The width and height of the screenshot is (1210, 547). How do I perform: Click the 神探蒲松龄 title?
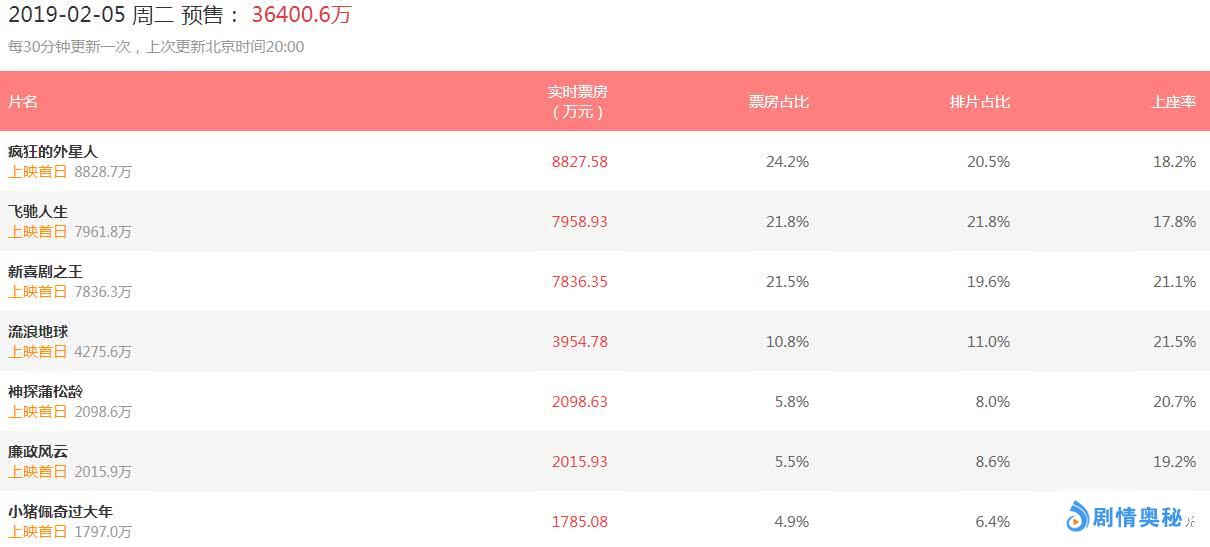click(45, 392)
